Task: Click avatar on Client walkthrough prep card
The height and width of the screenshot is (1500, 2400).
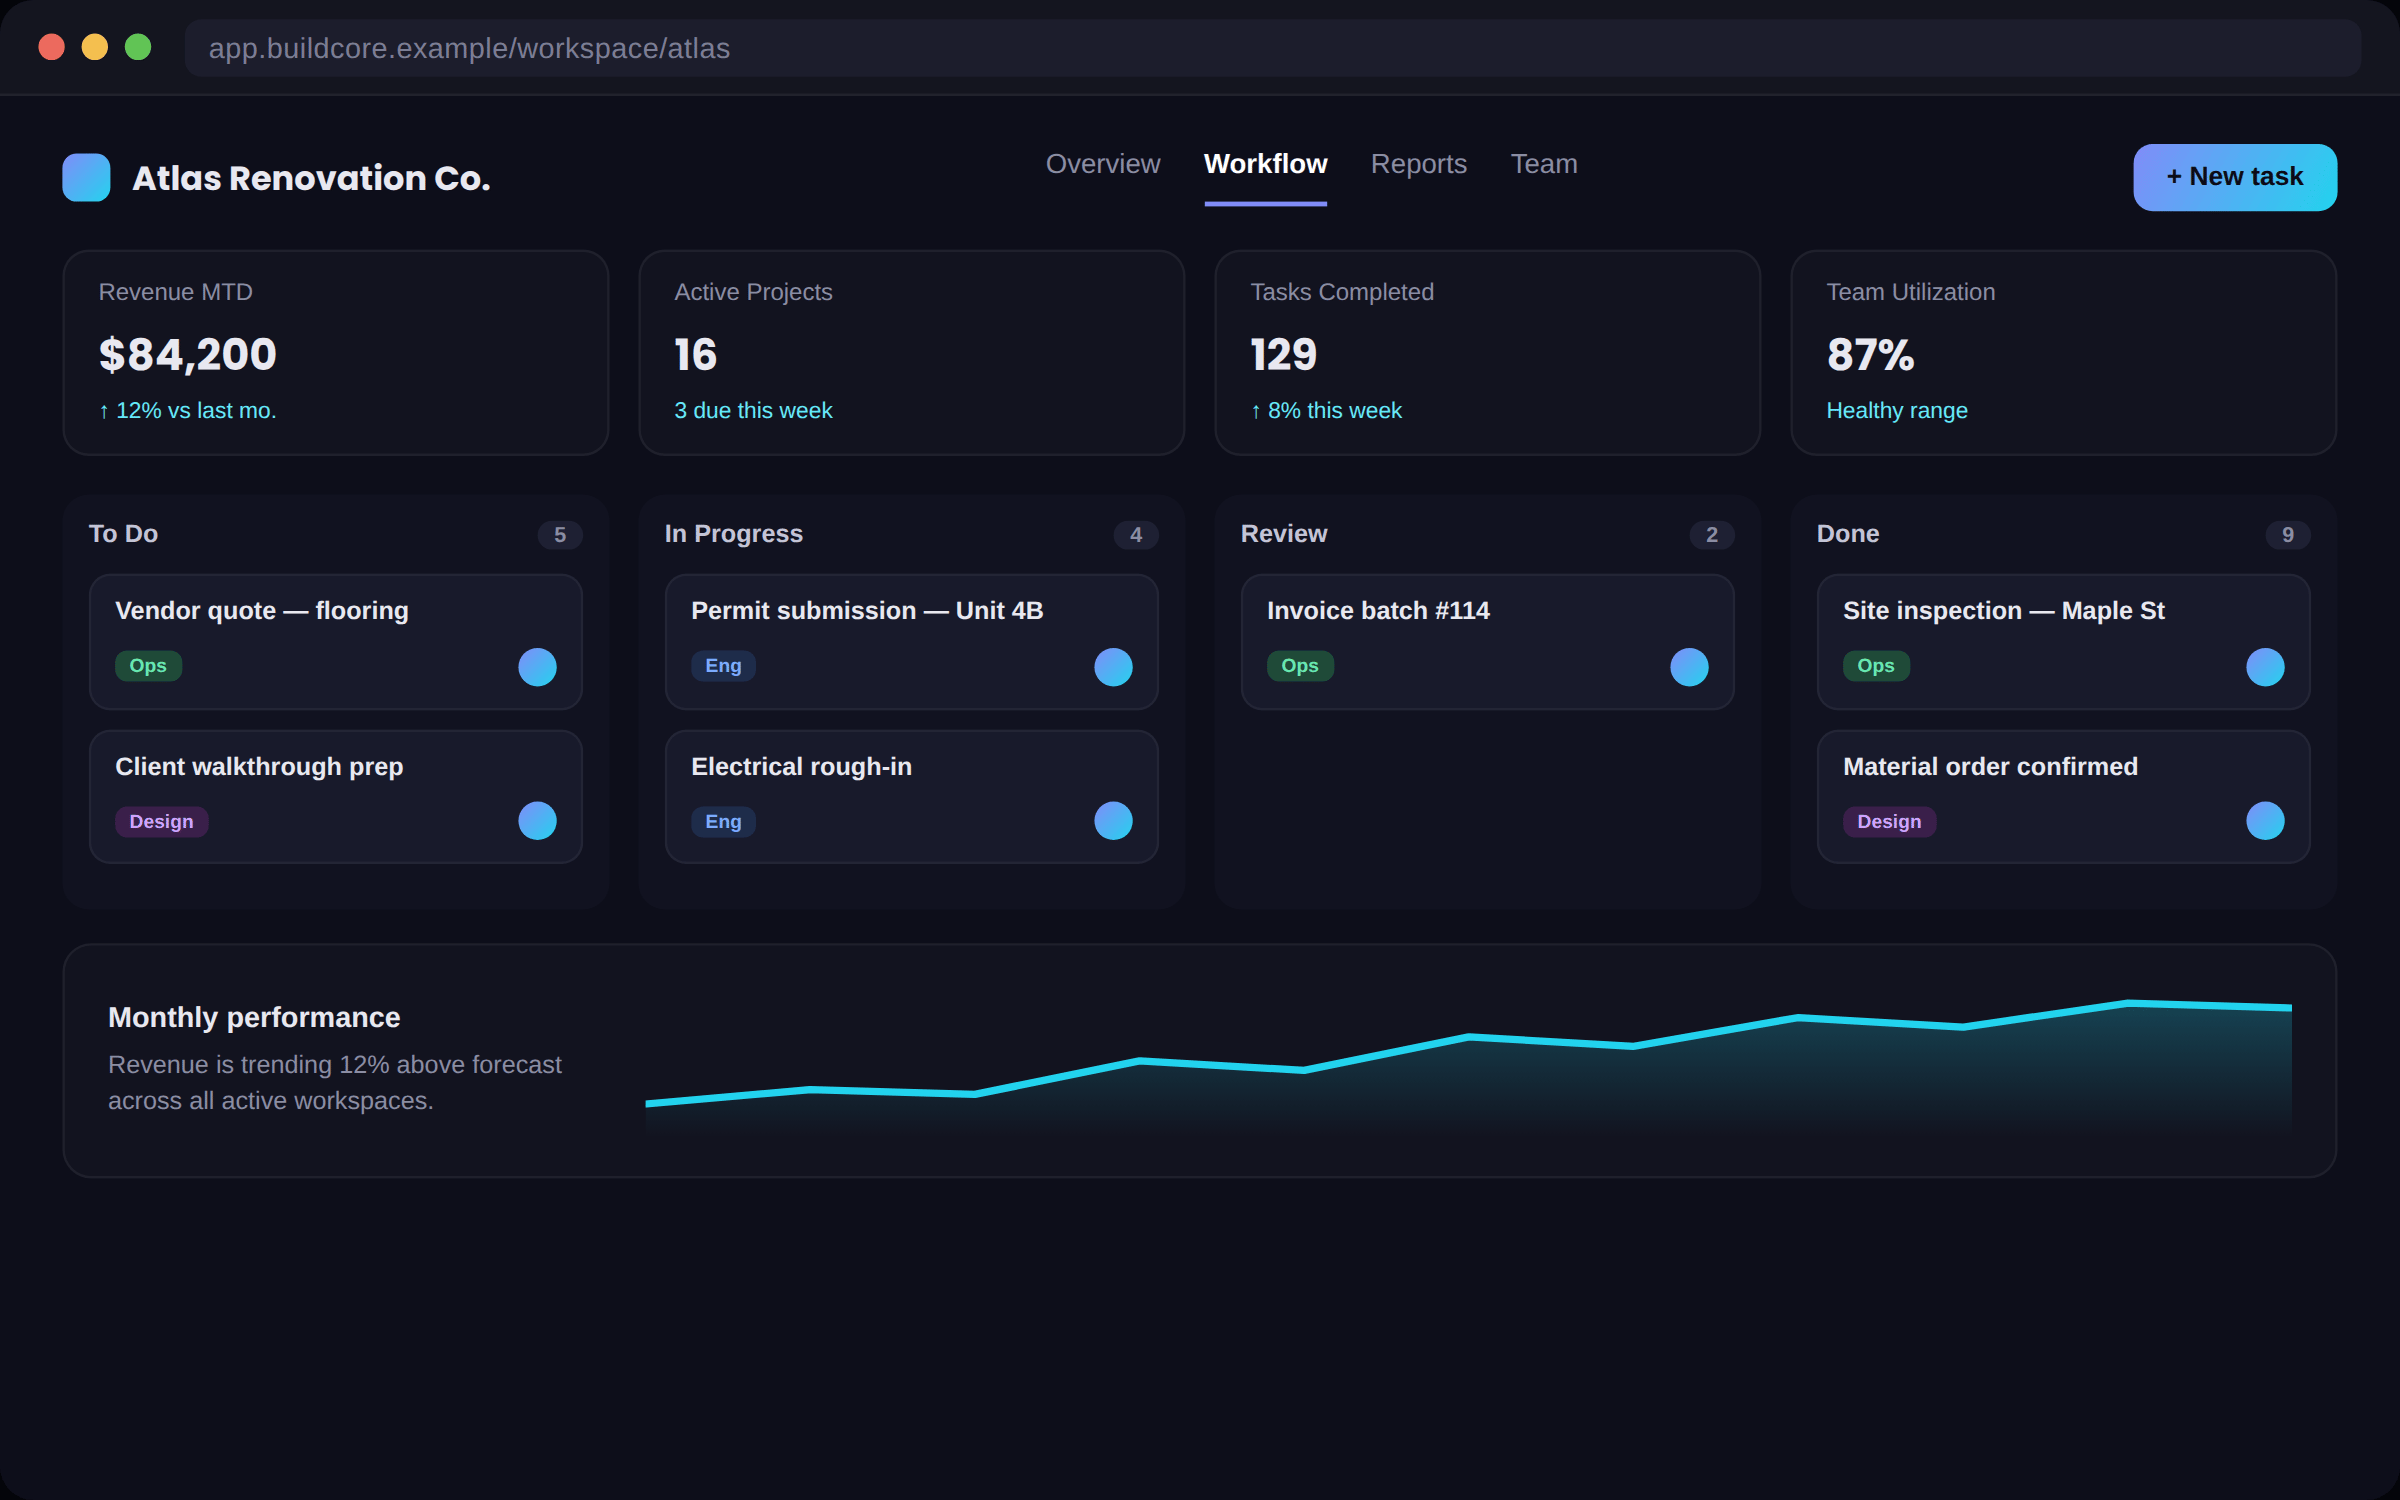Action: pyautogui.click(x=537, y=821)
